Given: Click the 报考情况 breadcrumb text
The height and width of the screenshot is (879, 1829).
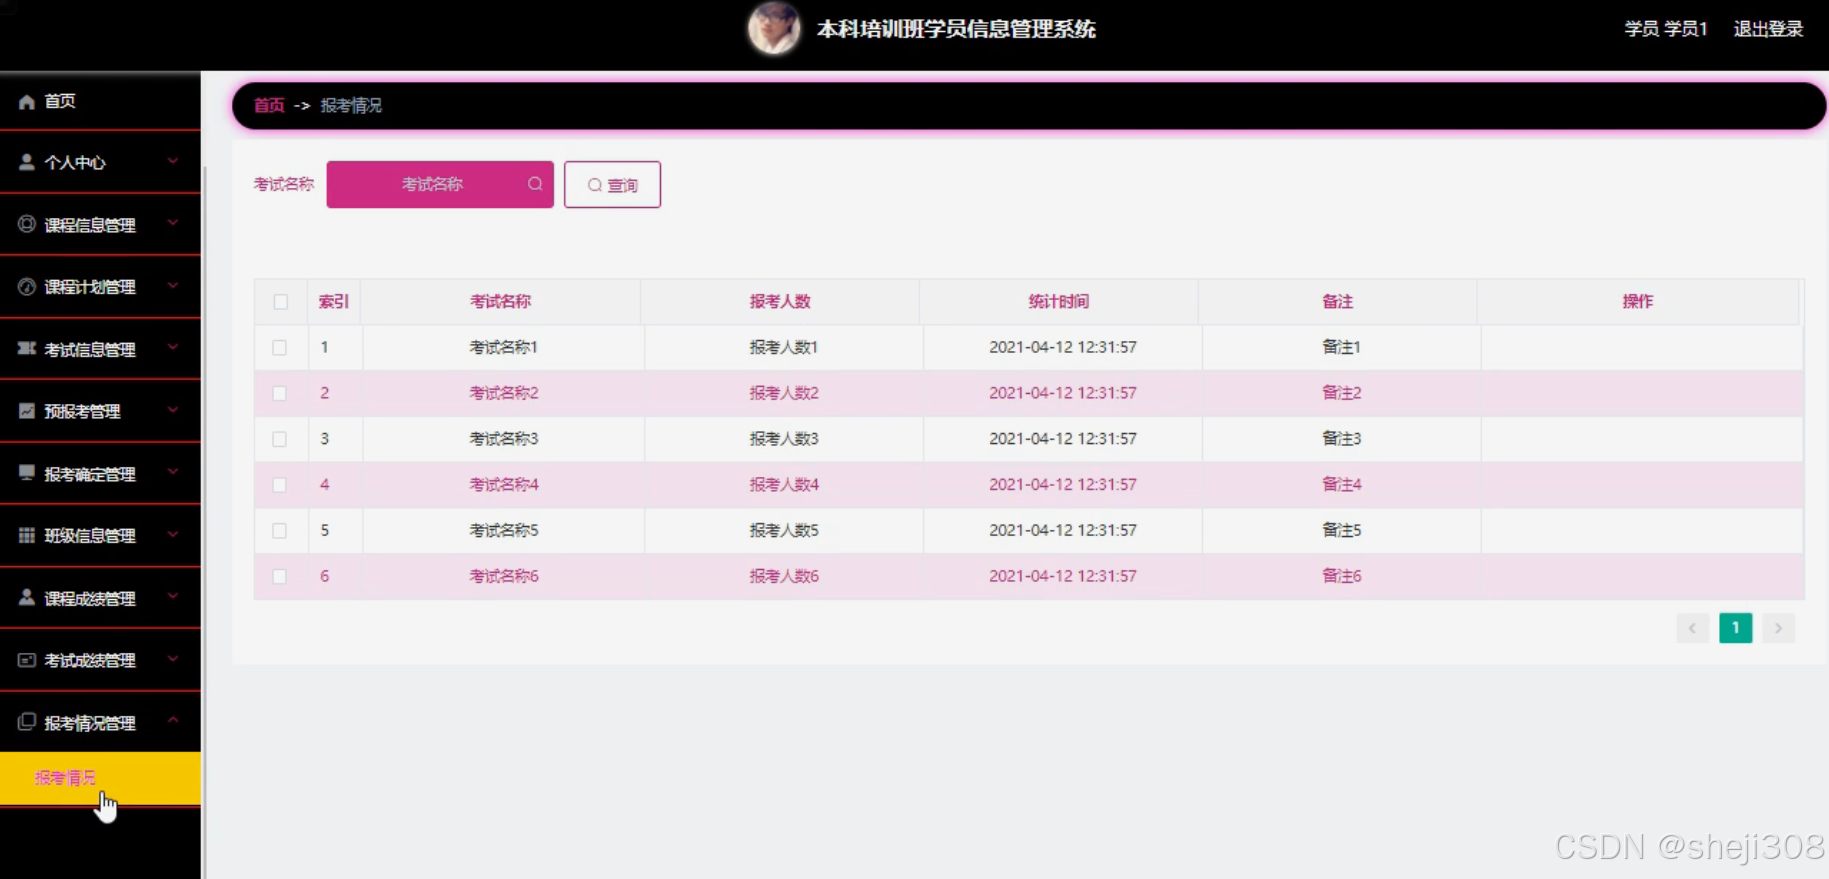Looking at the screenshot, I should click(351, 105).
